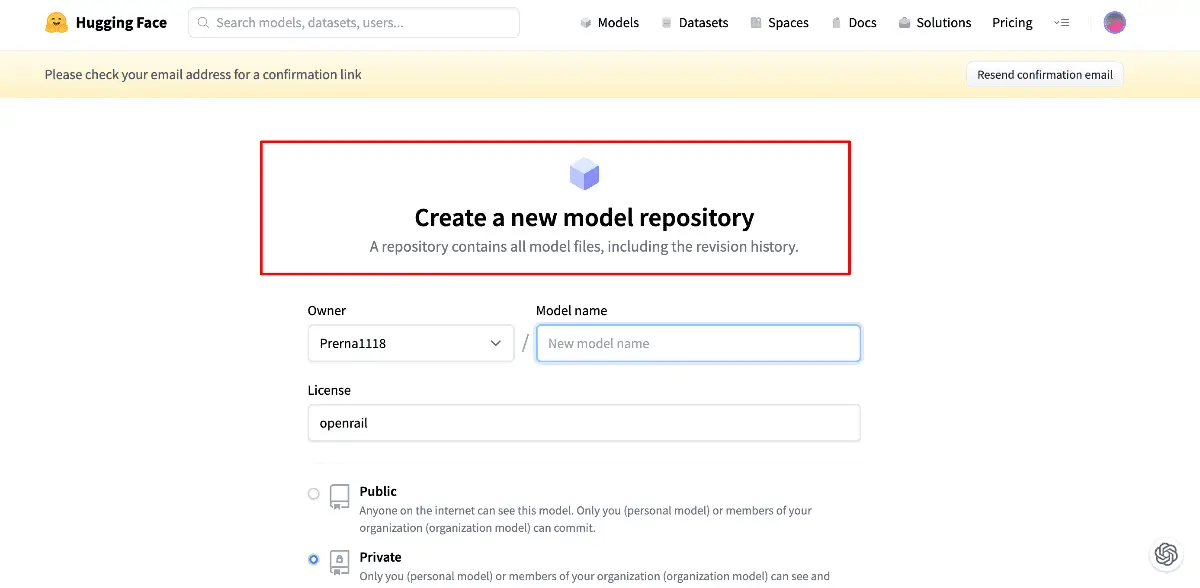Click the Datasets icon in navigation
1200x588 pixels.
(x=666, y=22)
